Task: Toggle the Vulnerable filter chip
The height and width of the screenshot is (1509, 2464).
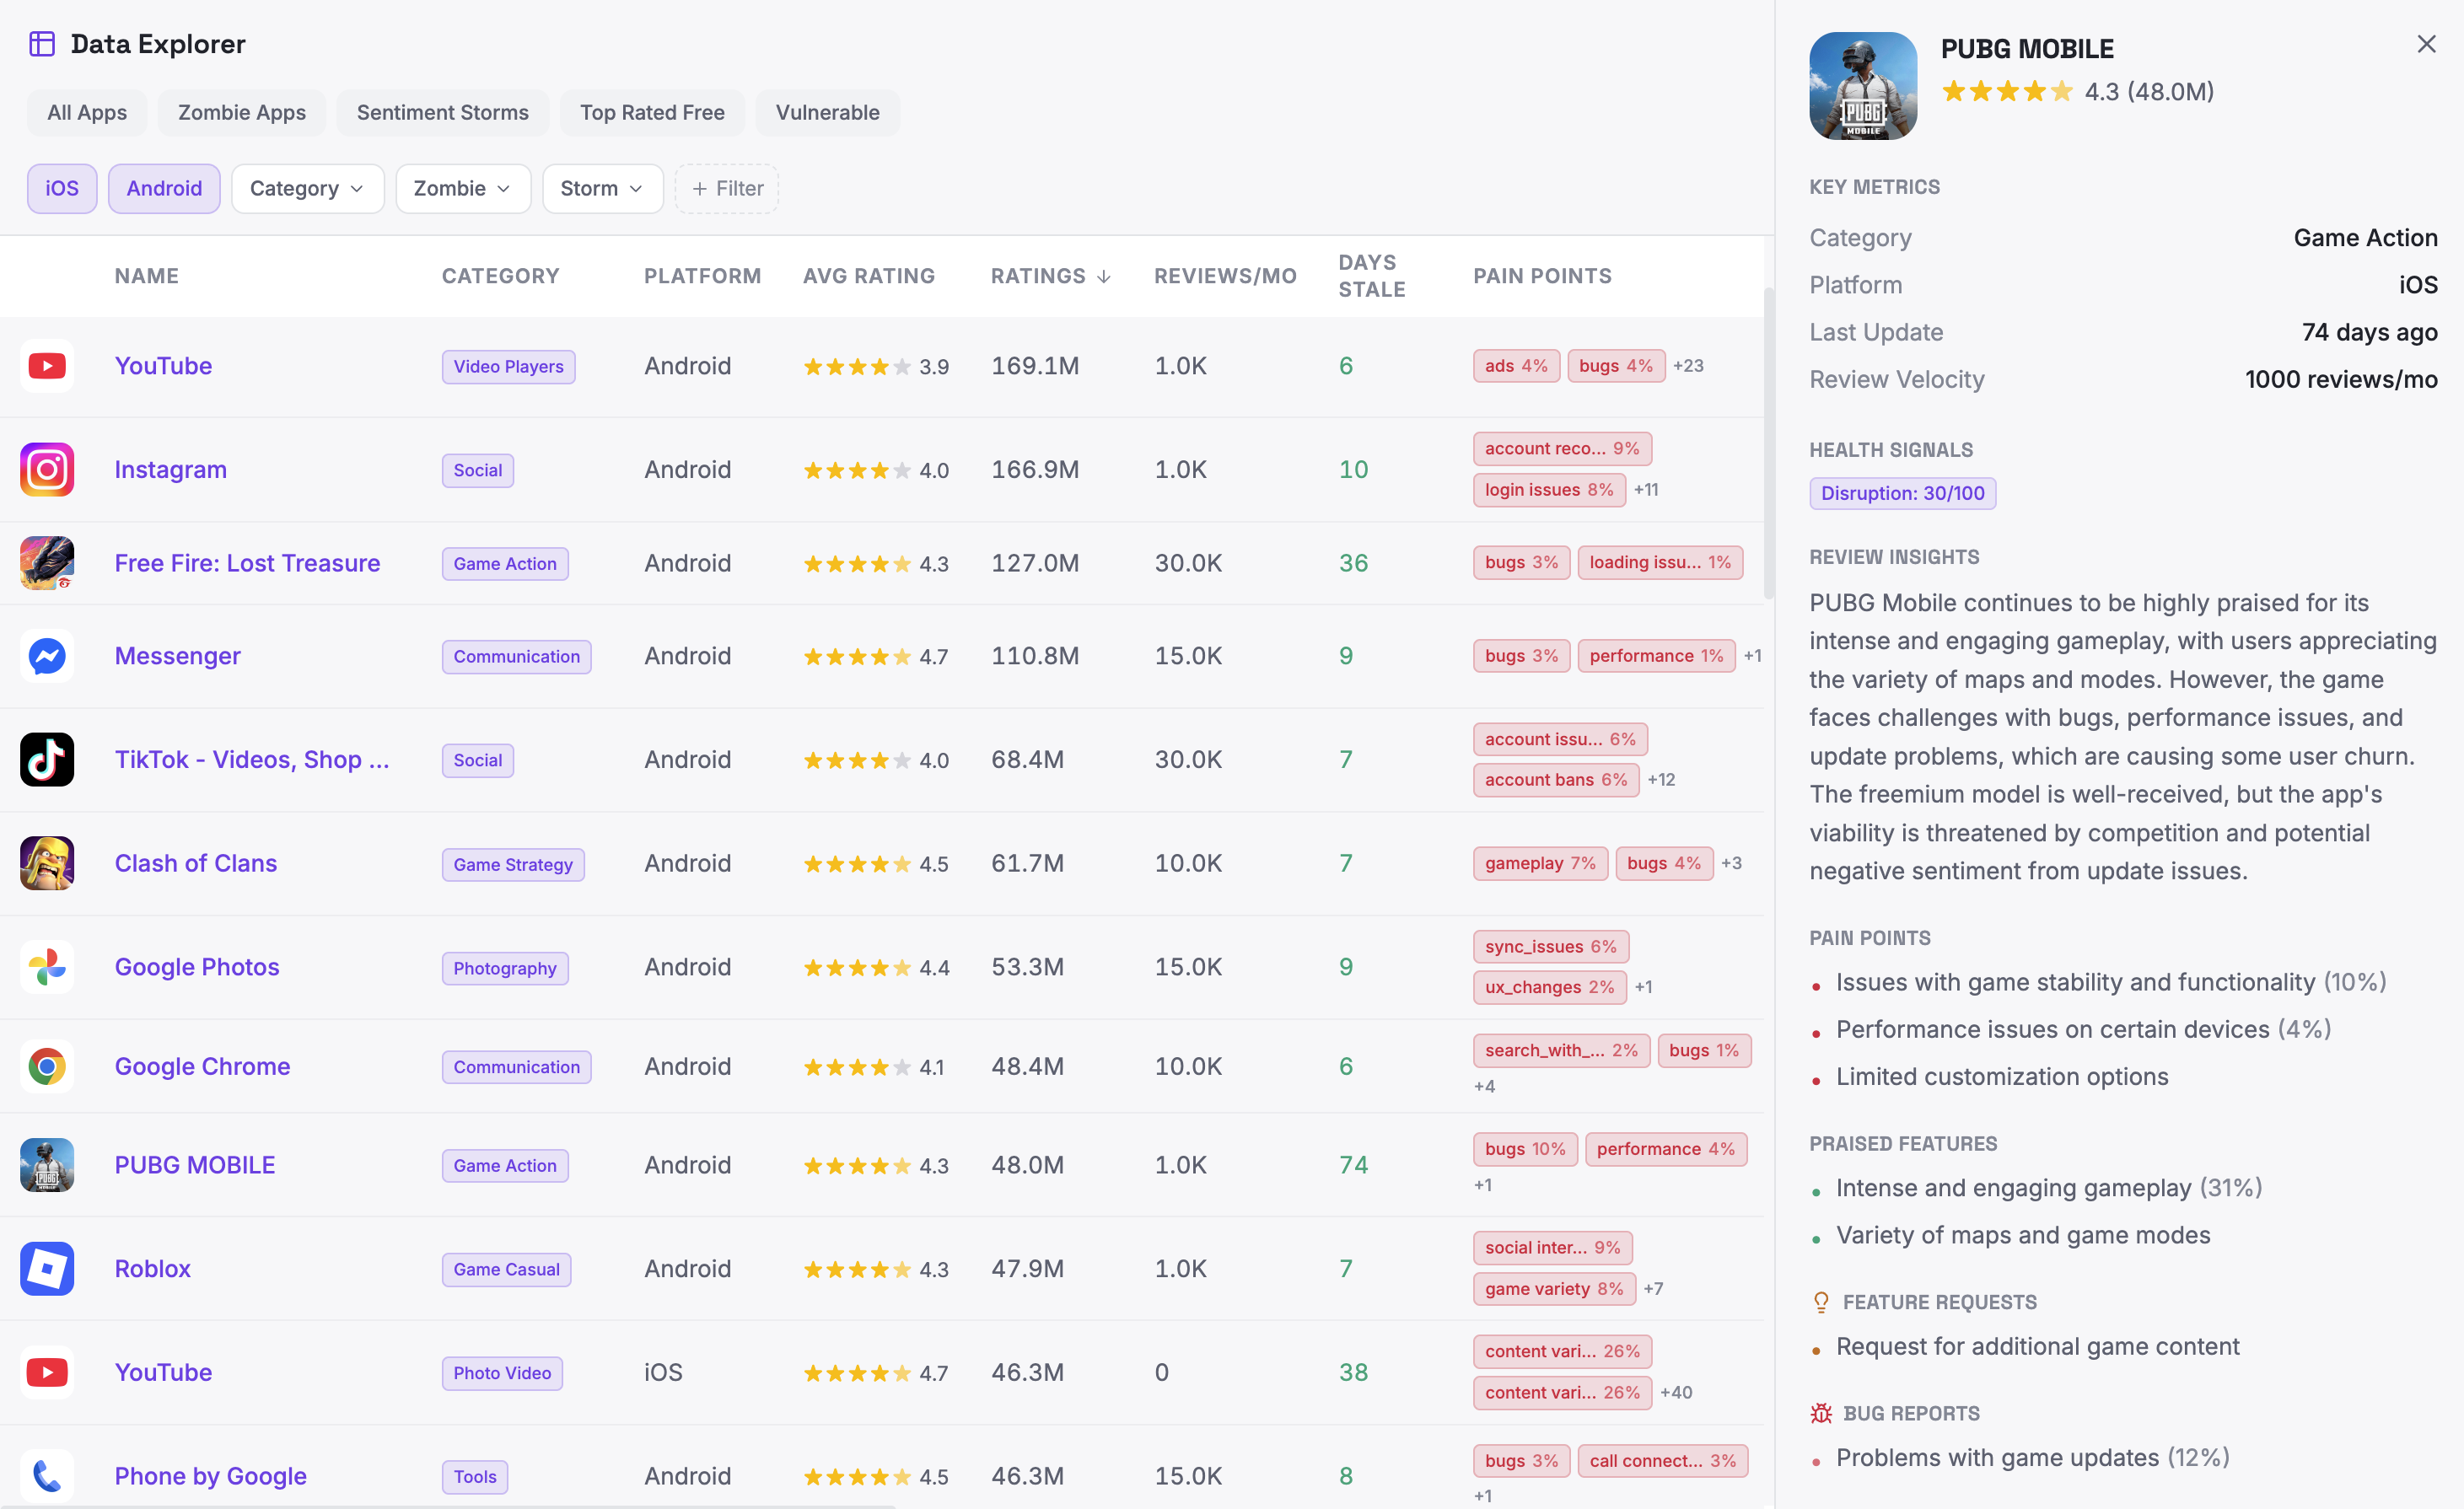Action: coord(827,112)
